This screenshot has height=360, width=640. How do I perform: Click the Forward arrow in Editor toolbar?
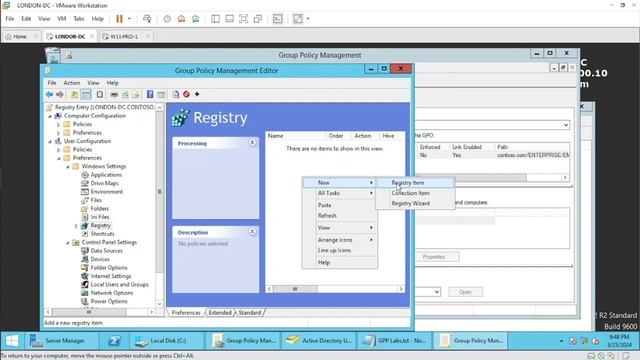coord(60,94)
